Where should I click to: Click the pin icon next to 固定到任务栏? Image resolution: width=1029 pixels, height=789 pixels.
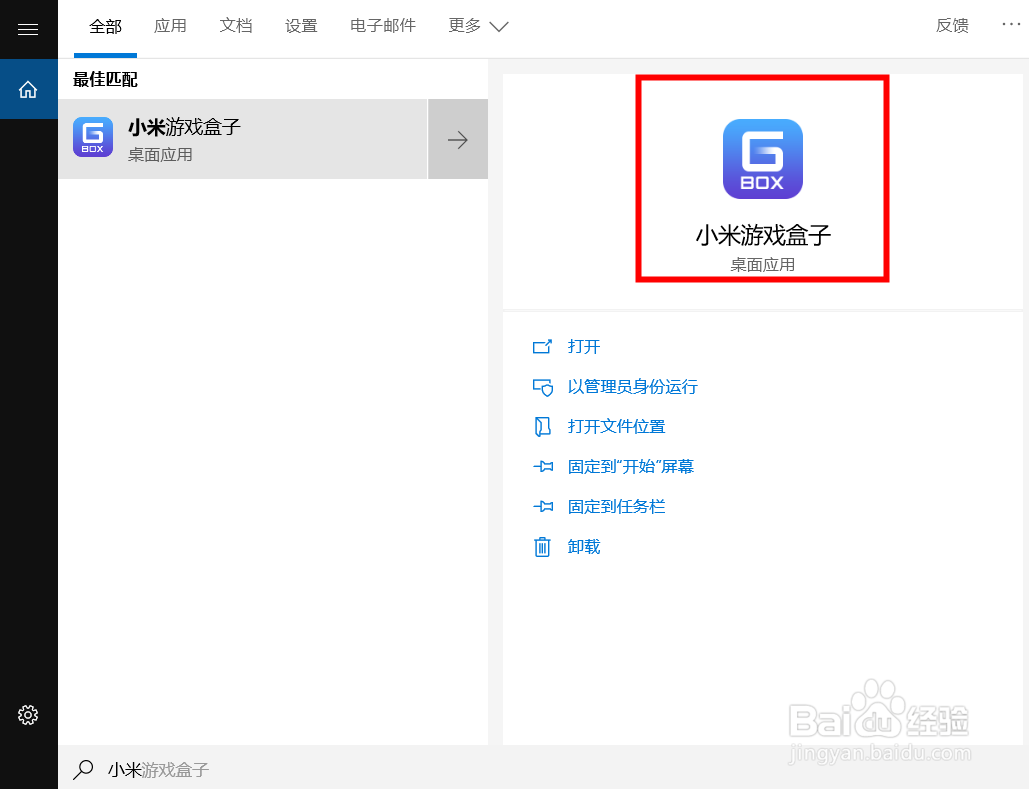pyautogui.click(x=543, y=507)
